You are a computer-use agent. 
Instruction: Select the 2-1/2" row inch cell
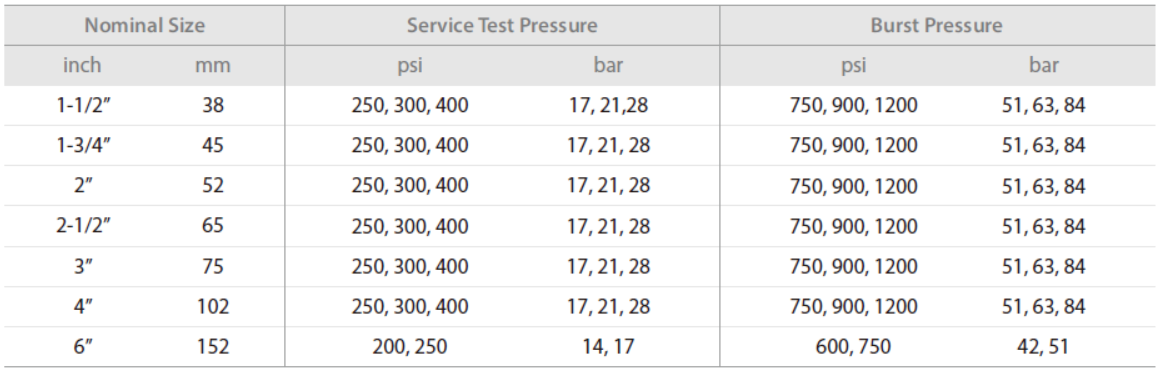click(x=84, y=226)
